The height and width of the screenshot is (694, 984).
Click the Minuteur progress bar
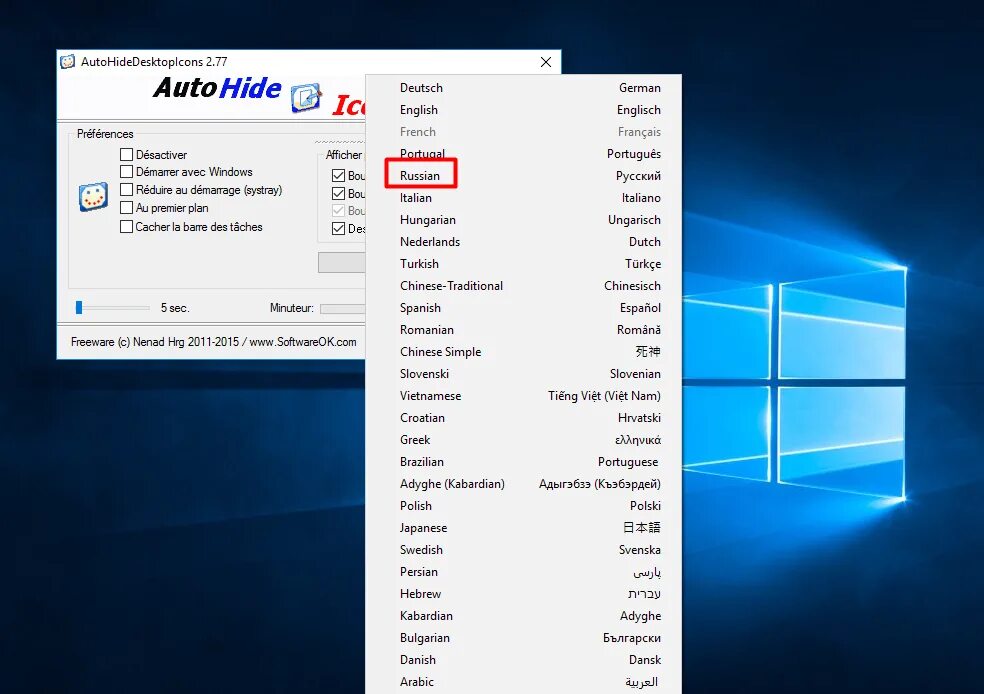[x=343, y=308]
